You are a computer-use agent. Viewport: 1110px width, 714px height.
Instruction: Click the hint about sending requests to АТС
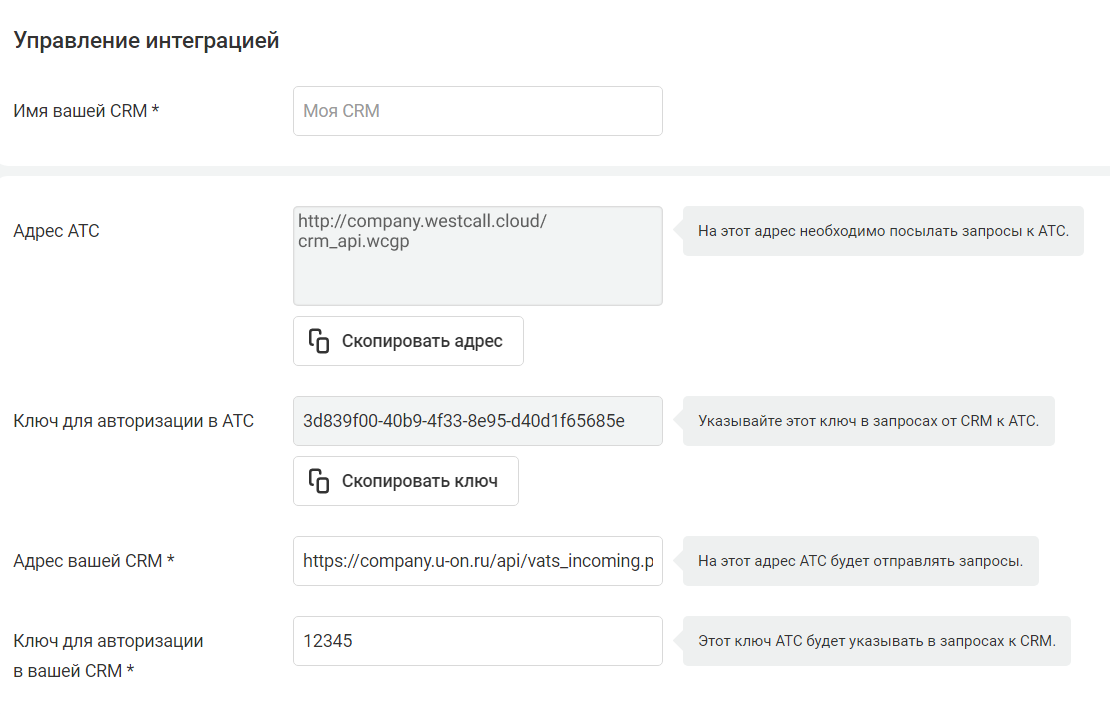click(883, 231)
